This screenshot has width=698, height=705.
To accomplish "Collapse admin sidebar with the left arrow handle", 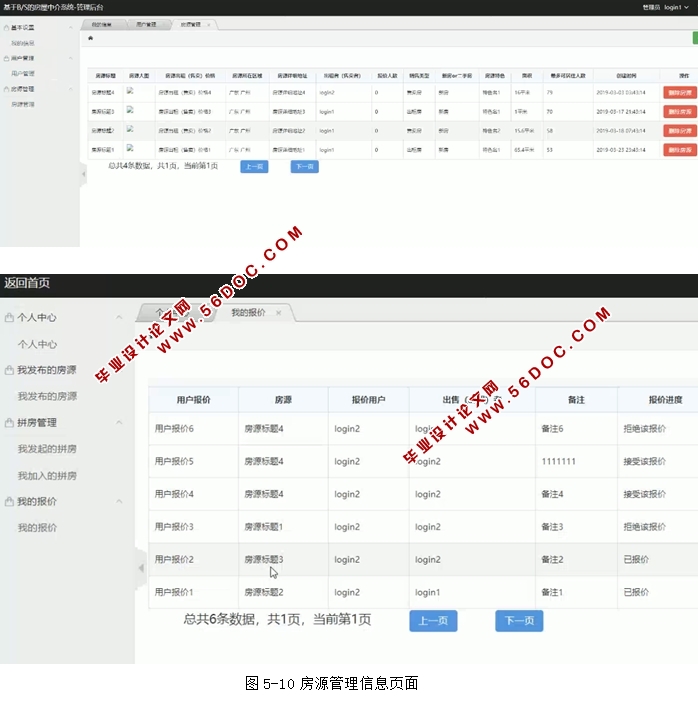I will click(x=84, y=174).
